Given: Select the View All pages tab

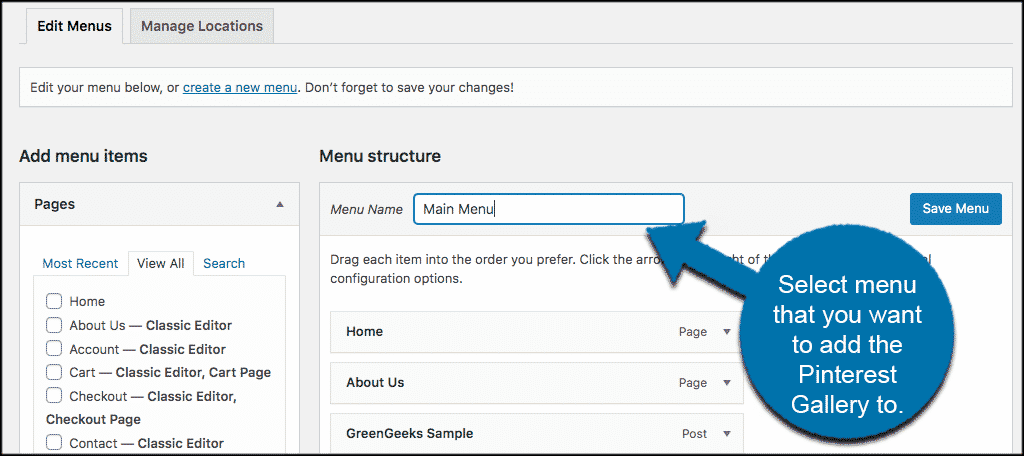Looking at the screenshot, I should click(160, 263).
